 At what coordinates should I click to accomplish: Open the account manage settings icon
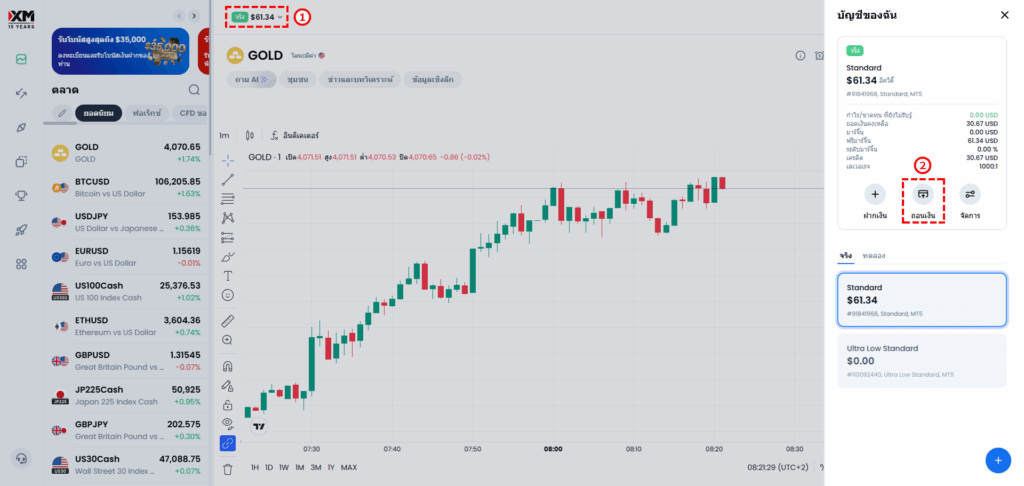pos(969,194)
